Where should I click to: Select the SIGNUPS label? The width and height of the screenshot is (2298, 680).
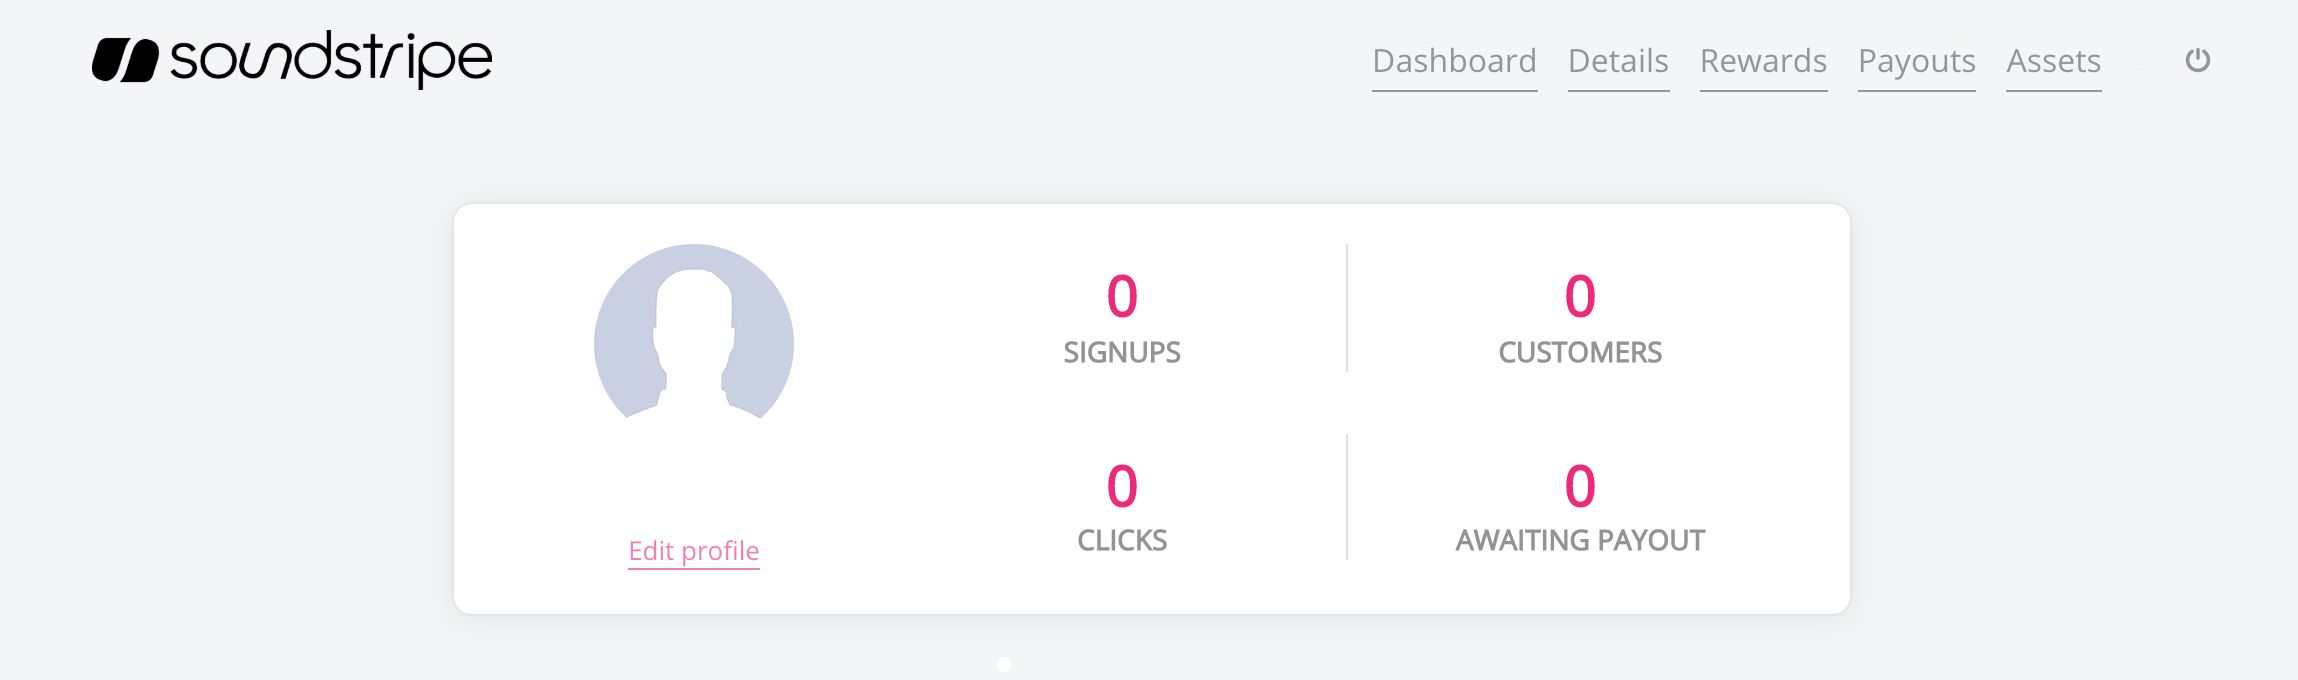click(1122, 352)
